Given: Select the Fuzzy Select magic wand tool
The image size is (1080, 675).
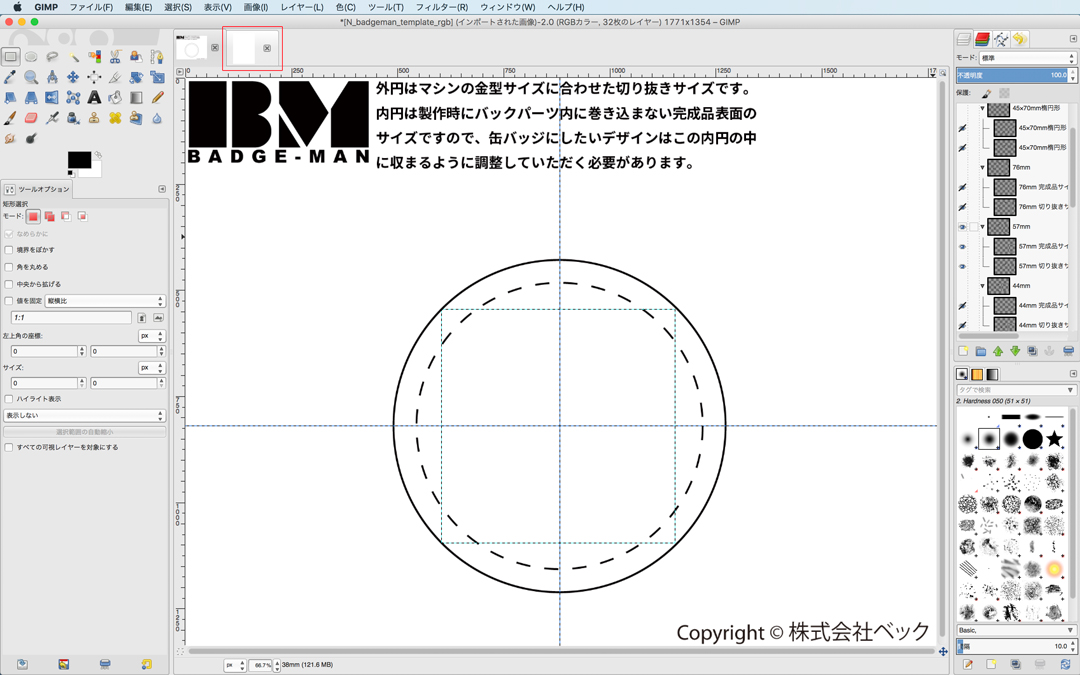Looking at the screenshot, I should (x=73, y=57).
